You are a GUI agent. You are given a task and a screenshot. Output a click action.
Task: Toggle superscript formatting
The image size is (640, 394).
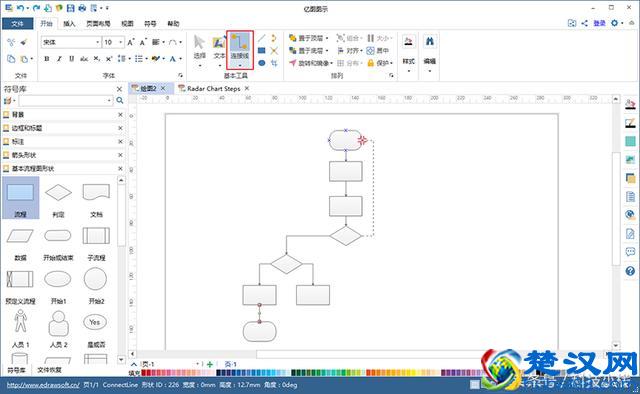tap(109, 59)
